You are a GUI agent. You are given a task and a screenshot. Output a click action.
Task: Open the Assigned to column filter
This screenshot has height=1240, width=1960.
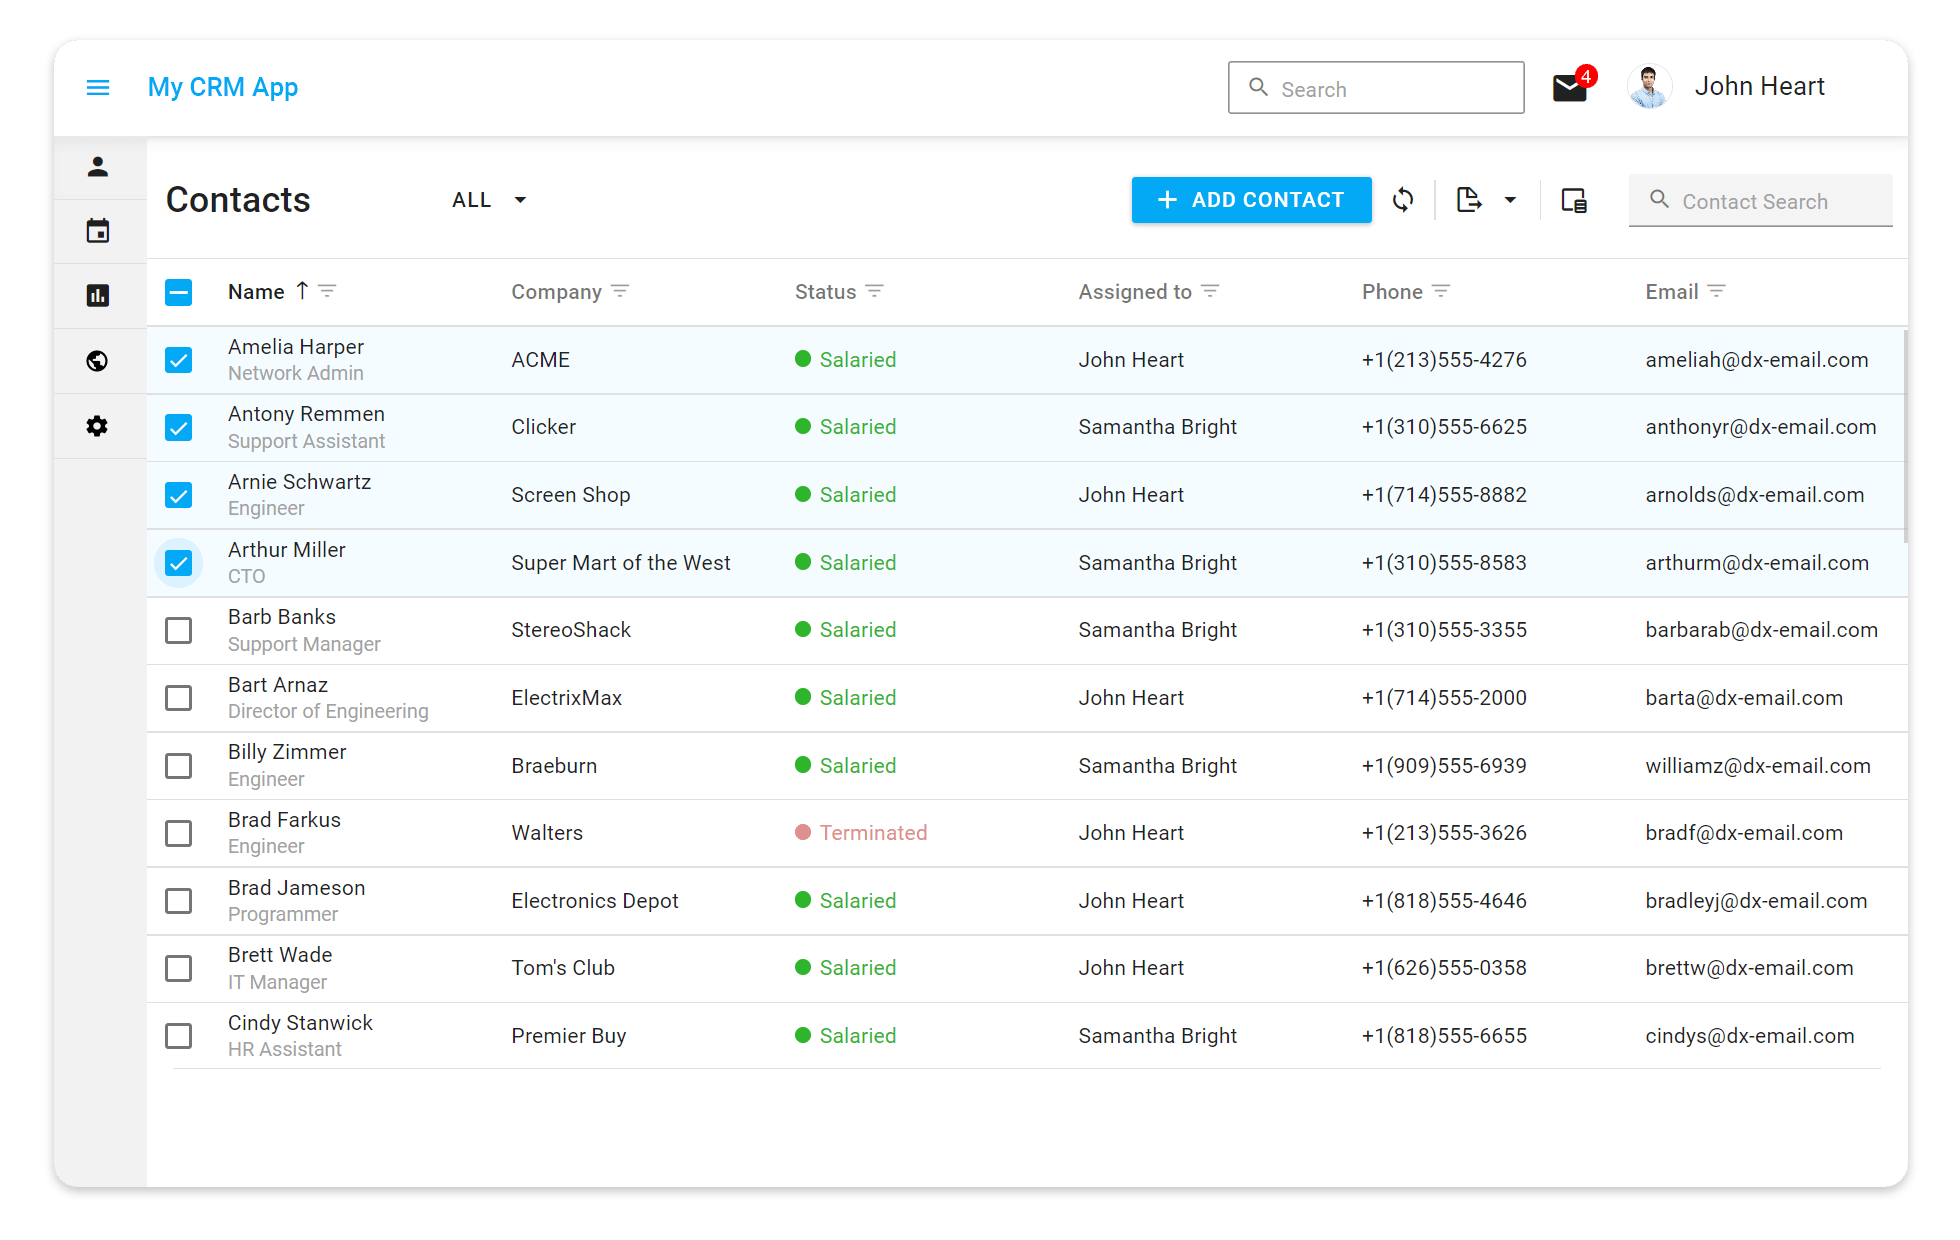tap(1210, 291)
